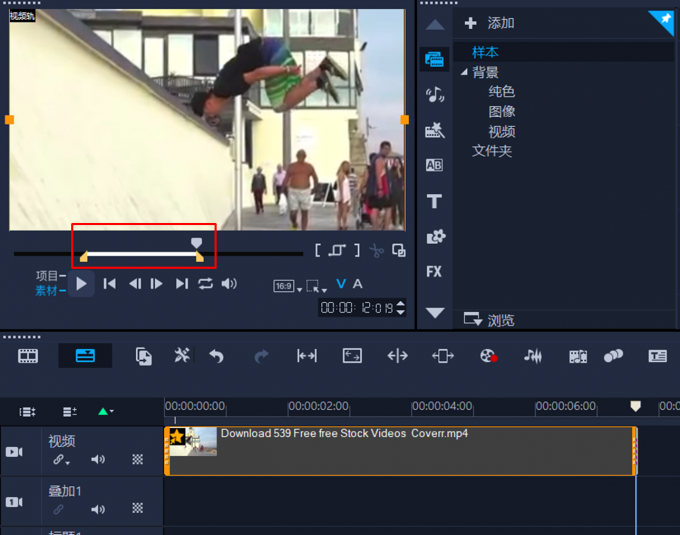Toggle Repeat playback
The height and width of the screenshot is (535, 680).
(x=206, y=284)
